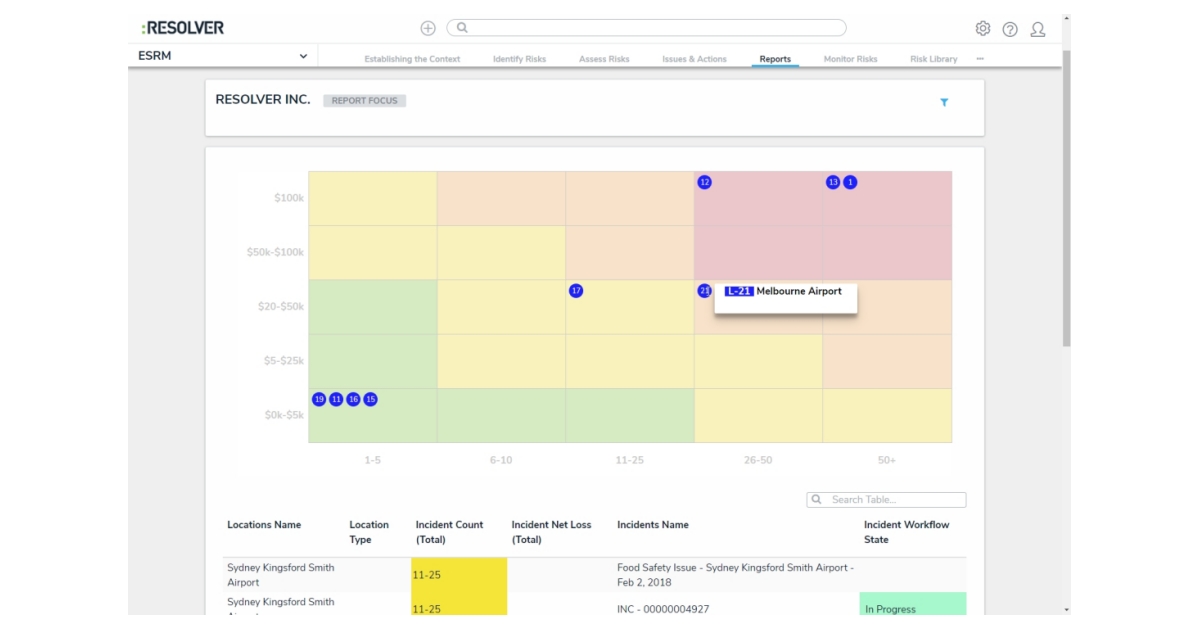The height and width of the screenshot is (627, 1200).
Task: Click the Help question mark icon
Action: (x=1010, y=29)
